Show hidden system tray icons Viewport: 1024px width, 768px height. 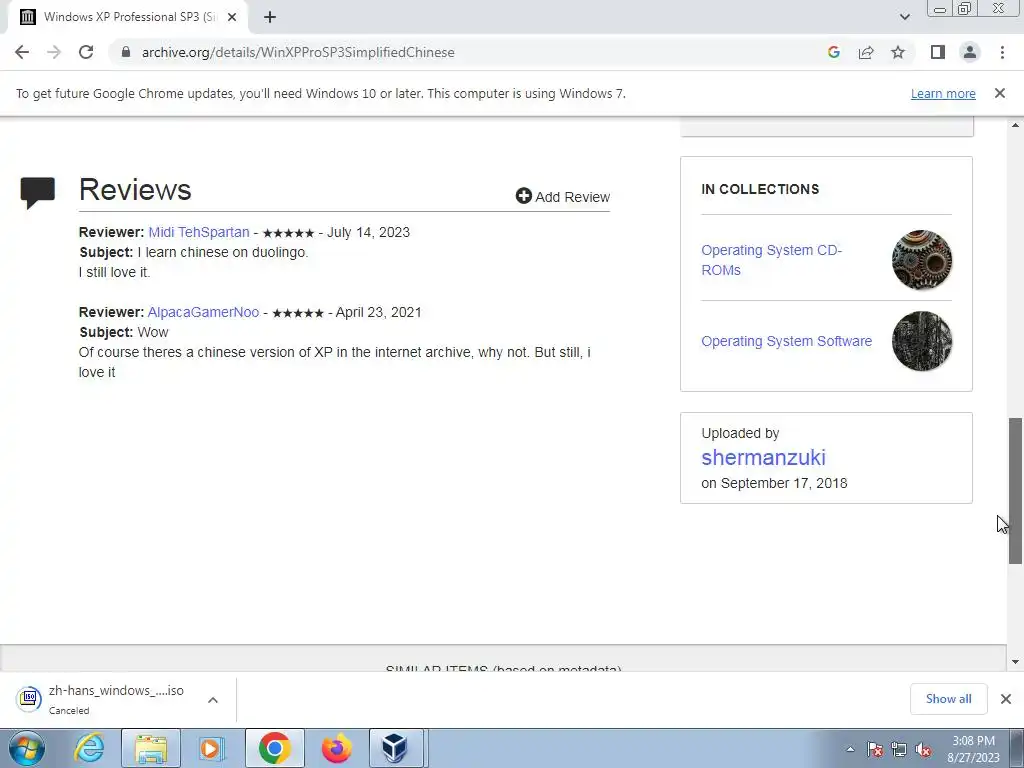pos(850,749)
